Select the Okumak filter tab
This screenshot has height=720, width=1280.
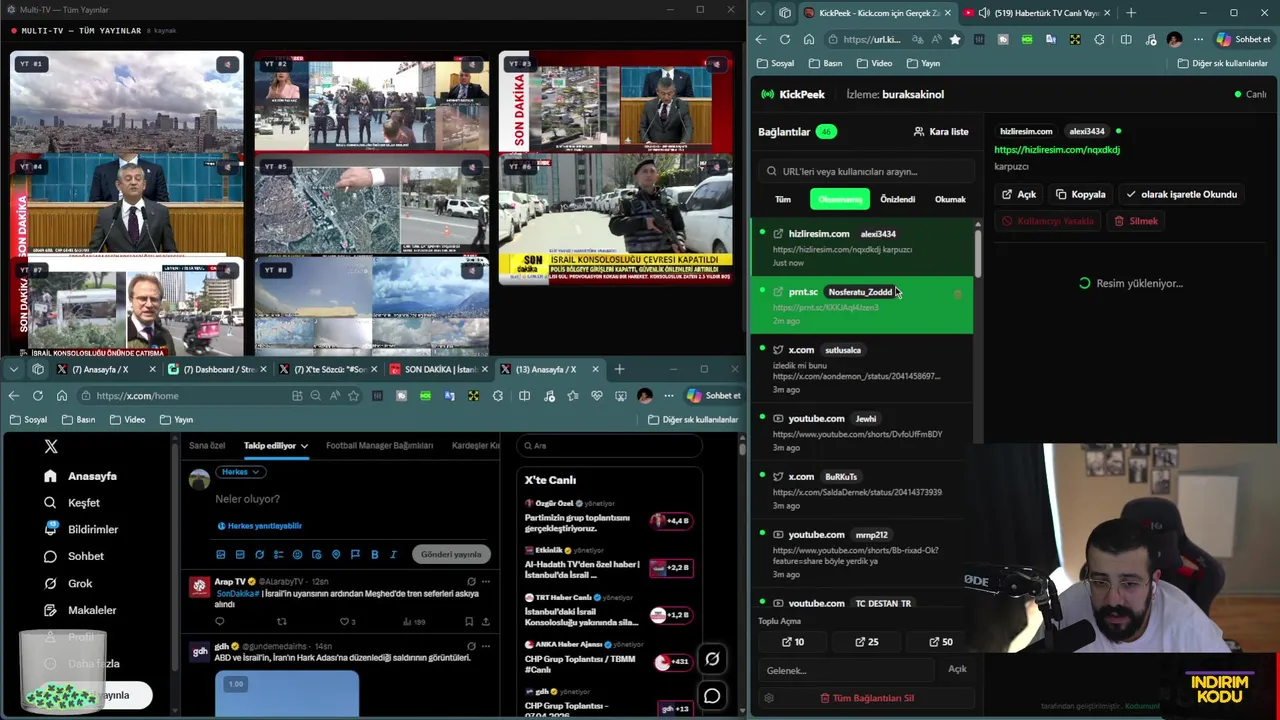pyautogui.click(x=950, y=199)
